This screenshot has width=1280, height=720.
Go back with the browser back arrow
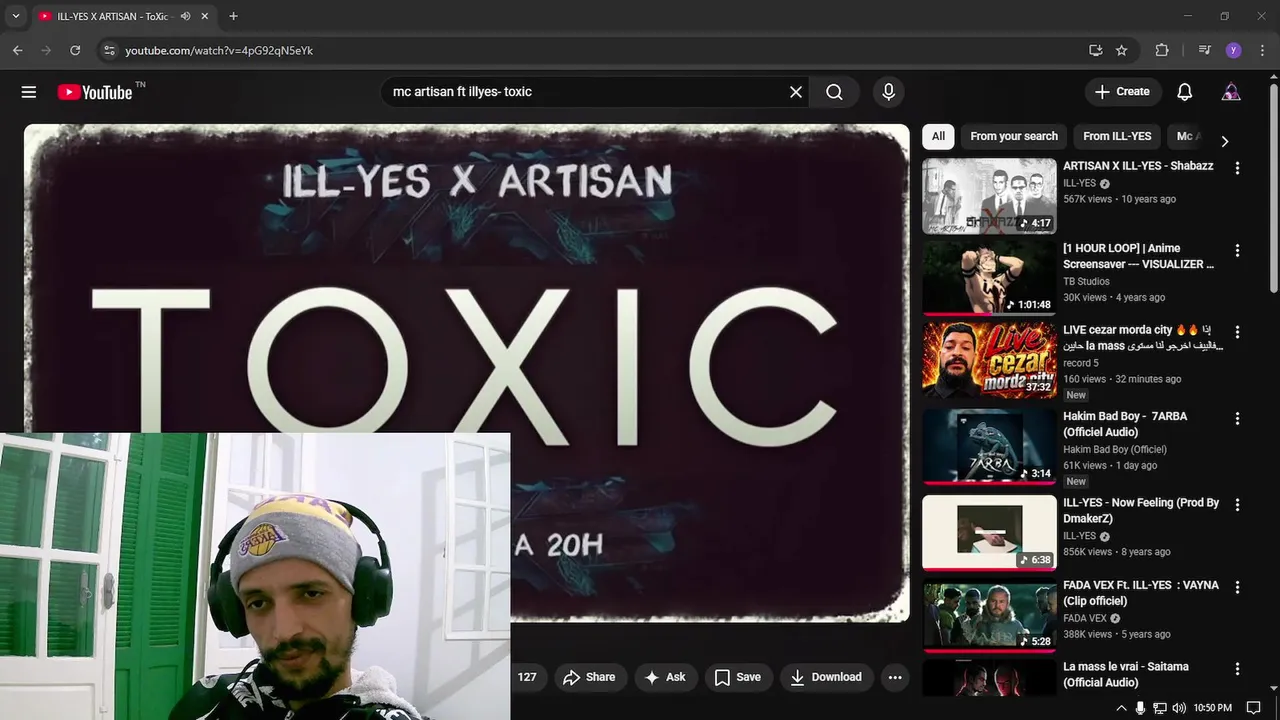[x=17, y=50]
